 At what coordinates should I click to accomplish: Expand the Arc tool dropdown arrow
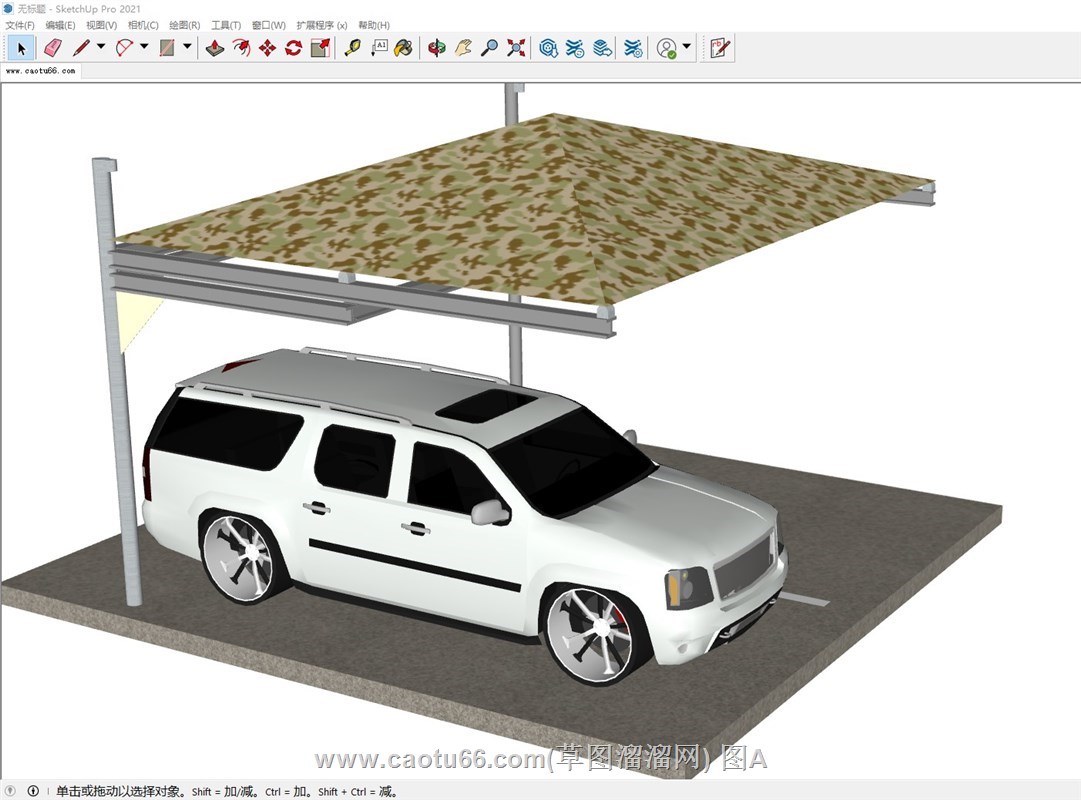[x=144, y=47]
